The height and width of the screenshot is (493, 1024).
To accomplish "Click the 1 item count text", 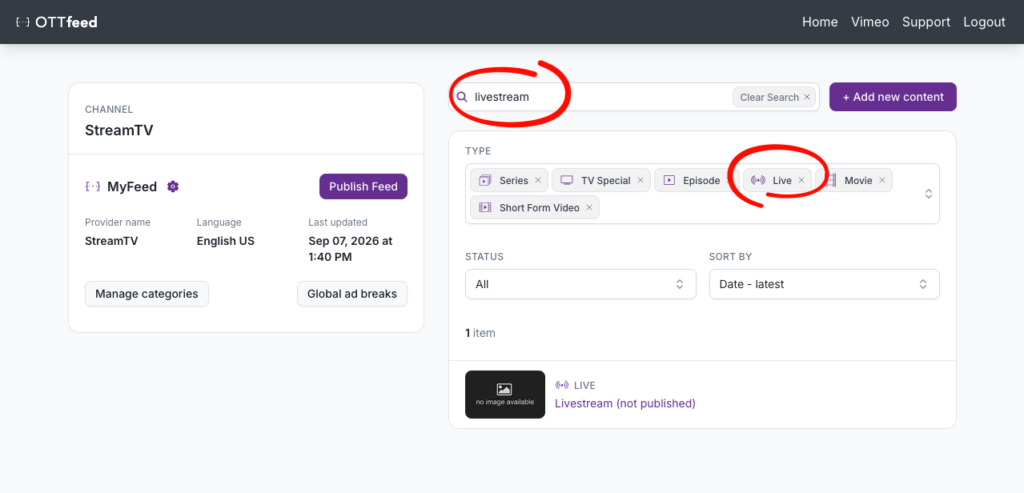I will click(x=480, y=333).
